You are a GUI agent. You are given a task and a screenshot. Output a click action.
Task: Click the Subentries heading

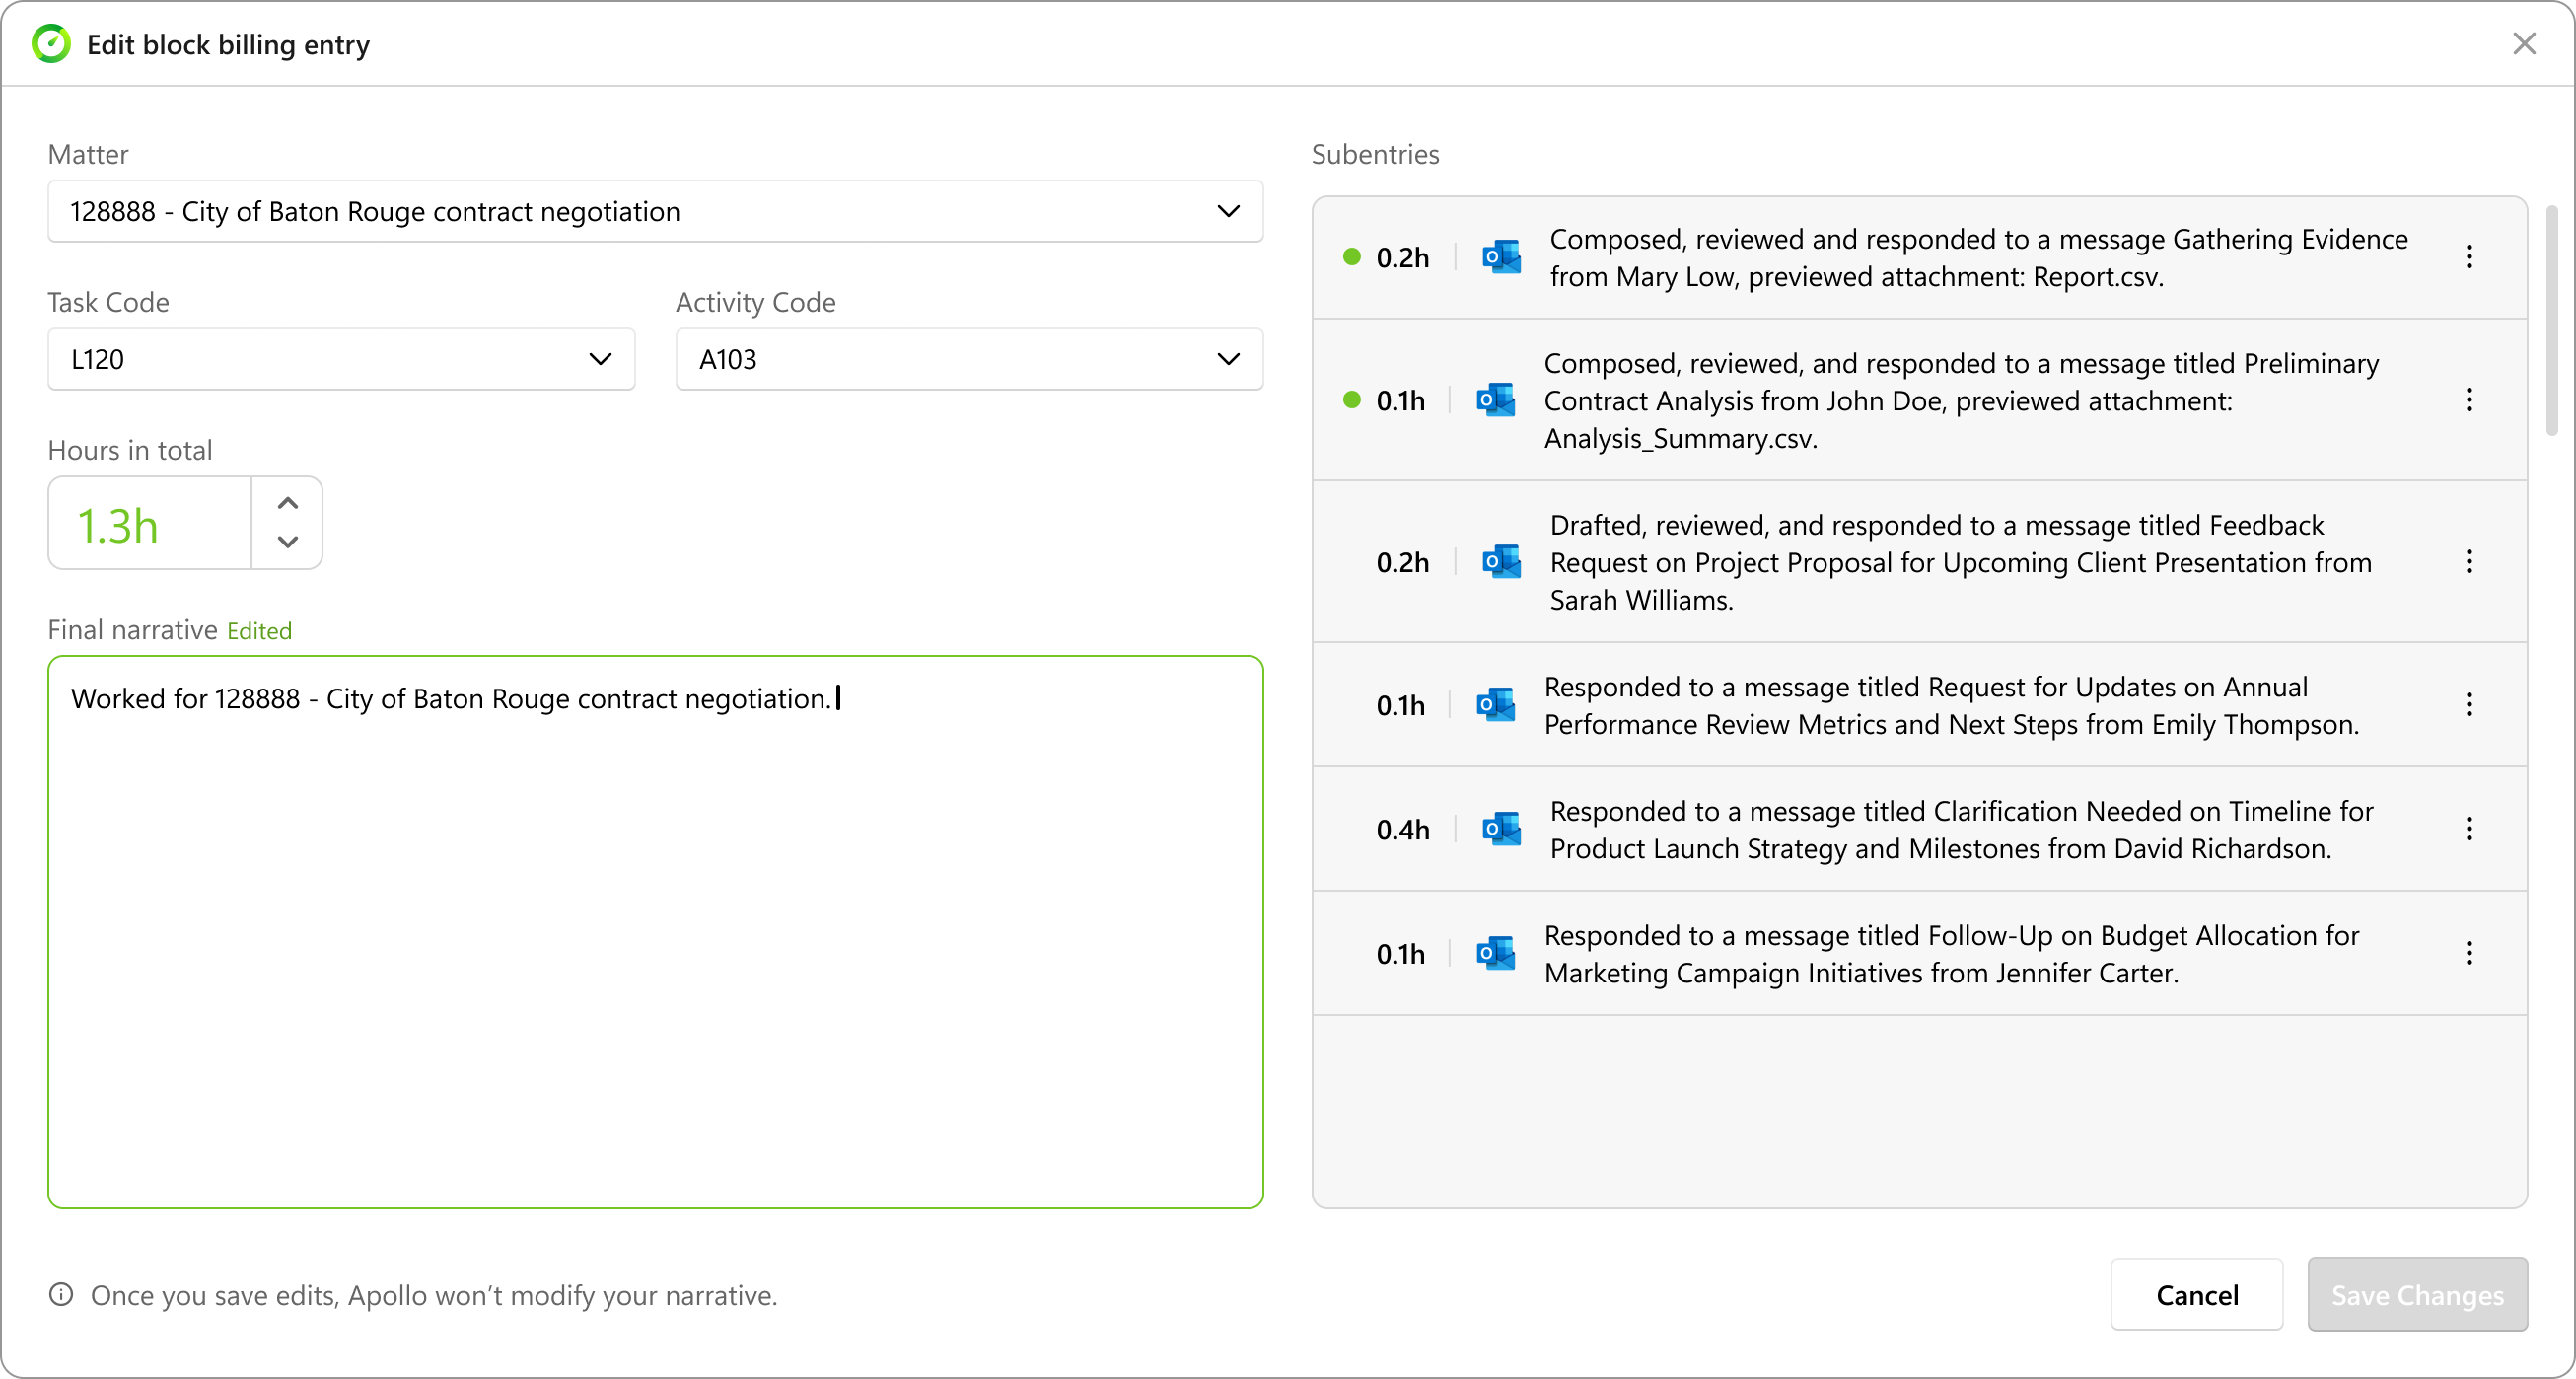[1375, 154]
